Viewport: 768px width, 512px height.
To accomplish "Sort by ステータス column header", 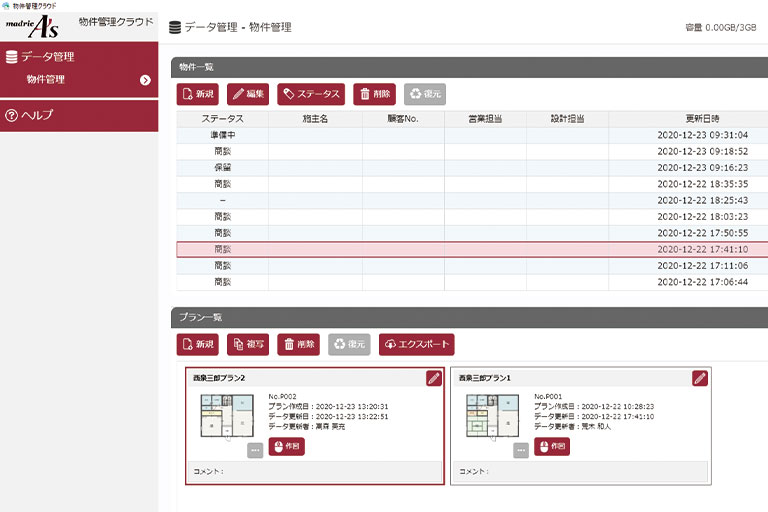I will pyautogui.click(x=222, y=119).
